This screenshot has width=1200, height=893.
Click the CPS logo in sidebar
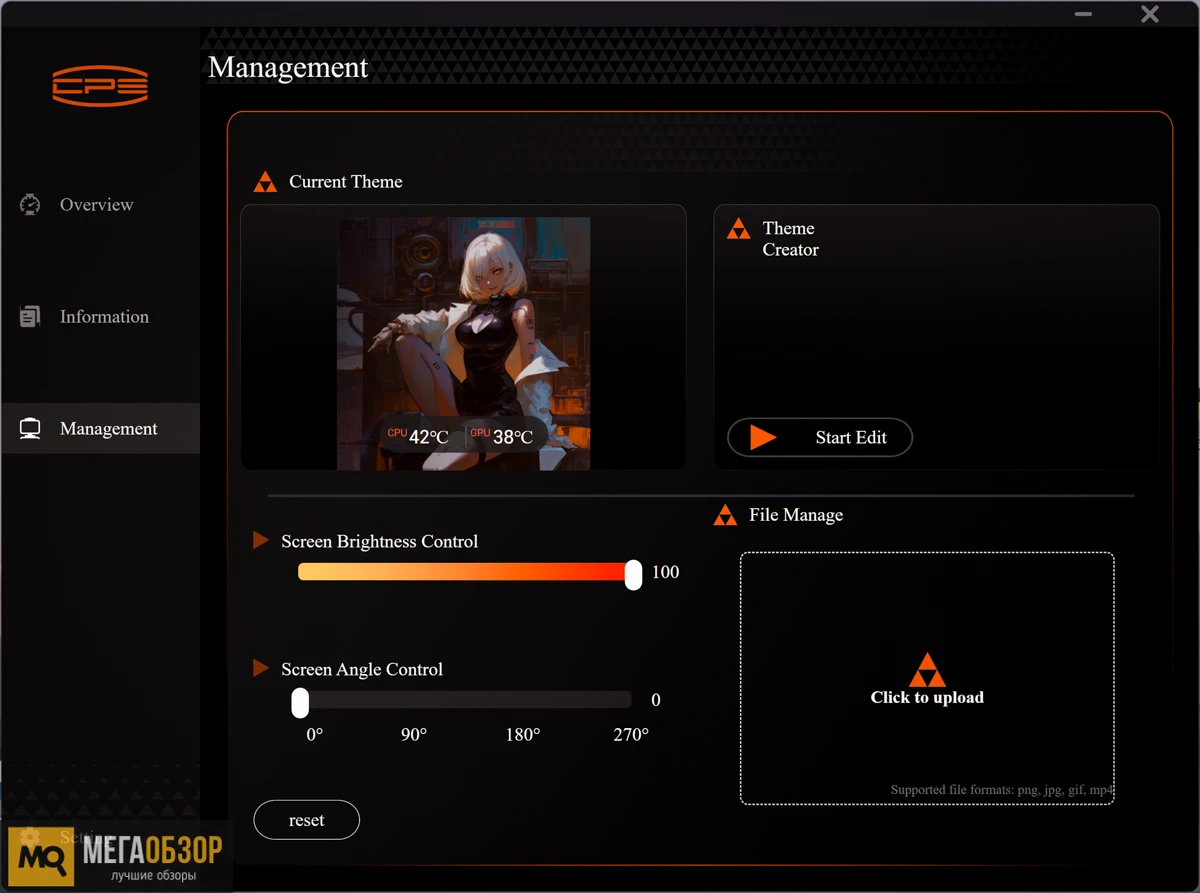coord(100,86)
